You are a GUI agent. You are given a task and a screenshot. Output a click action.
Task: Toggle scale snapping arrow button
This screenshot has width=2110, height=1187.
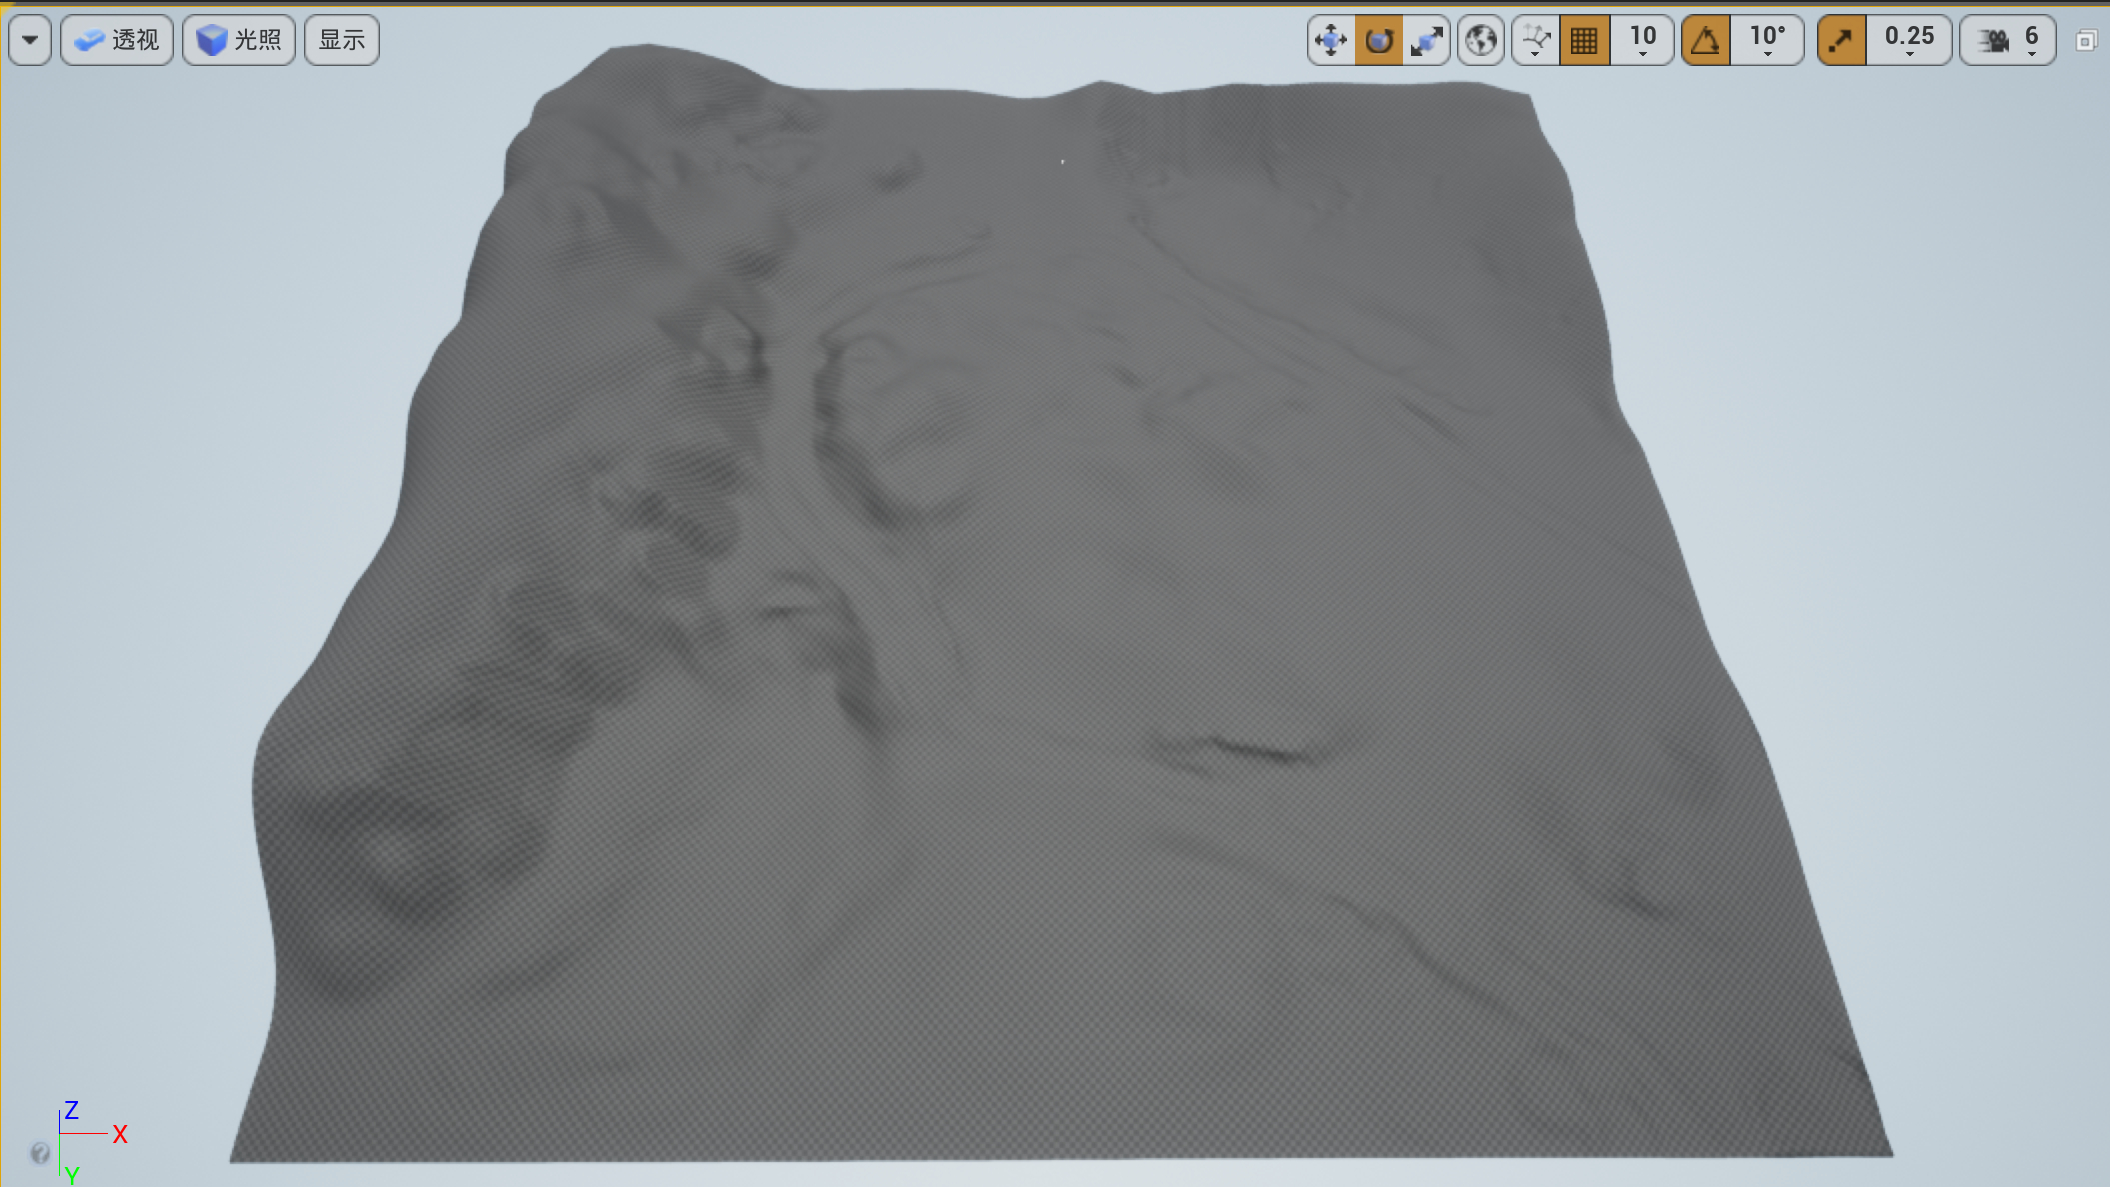[x=1841, y=40]
